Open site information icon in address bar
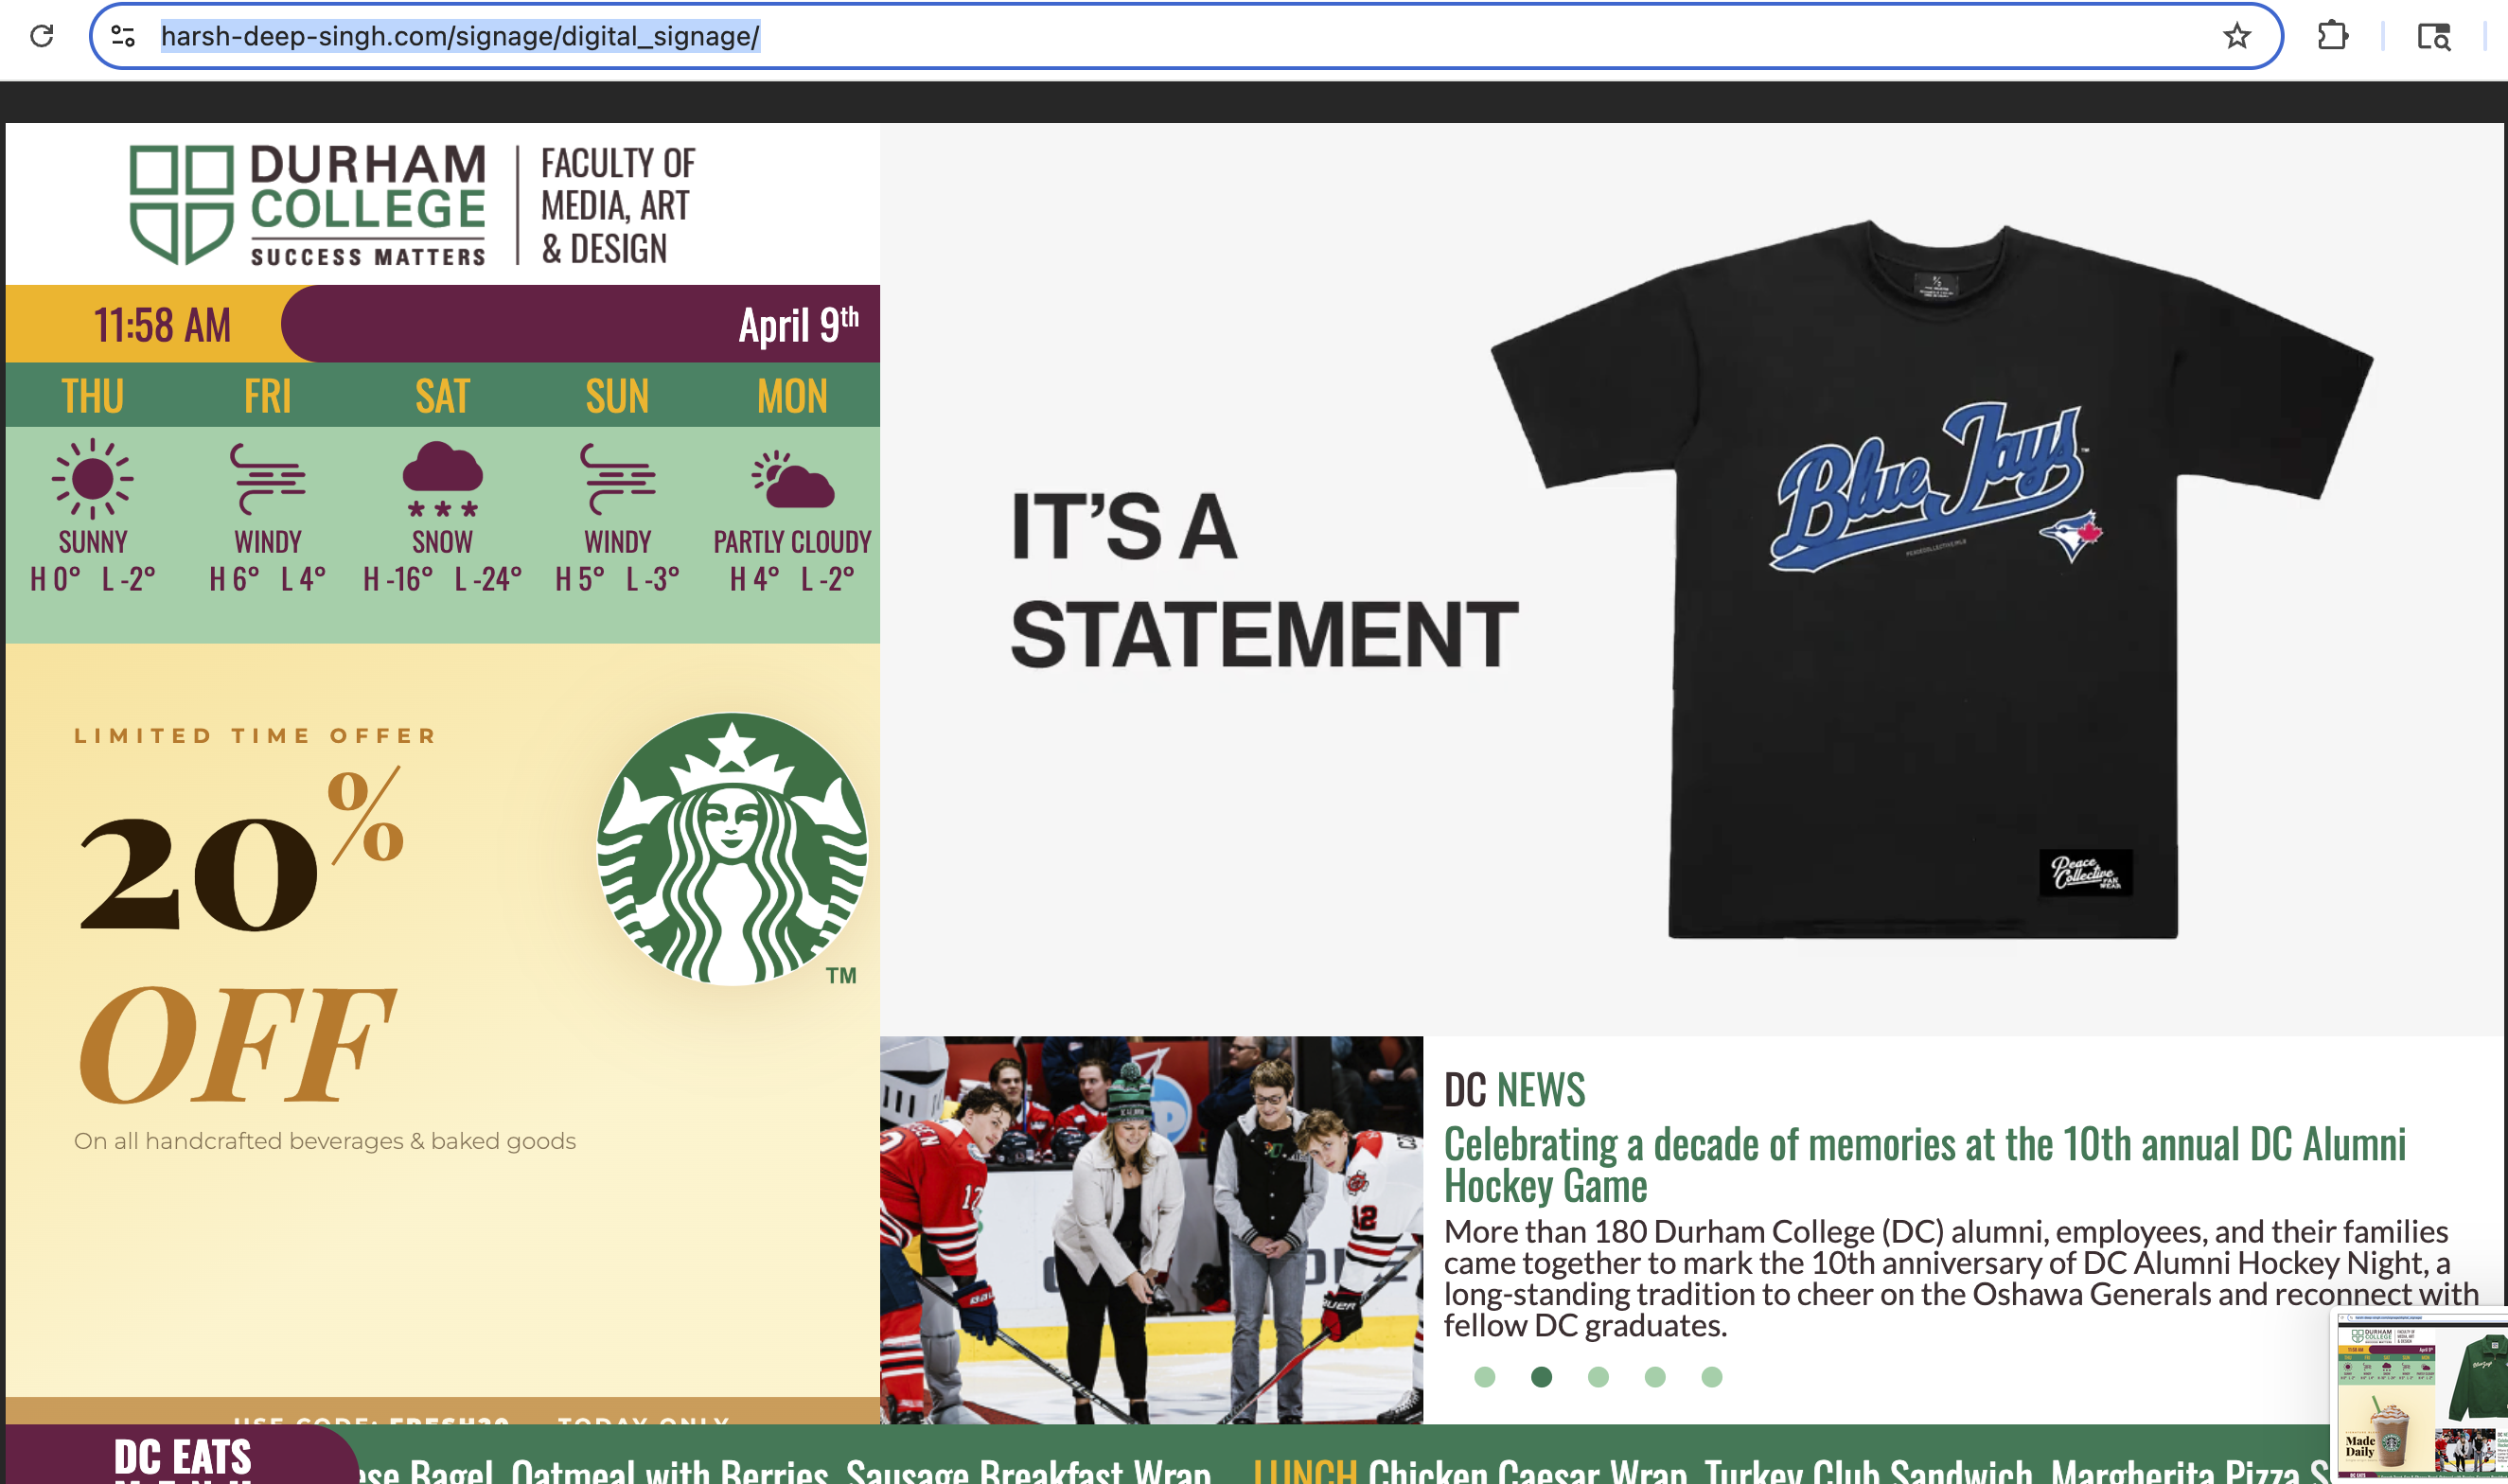The image size is (2508, 1484). tap(123, 37)
